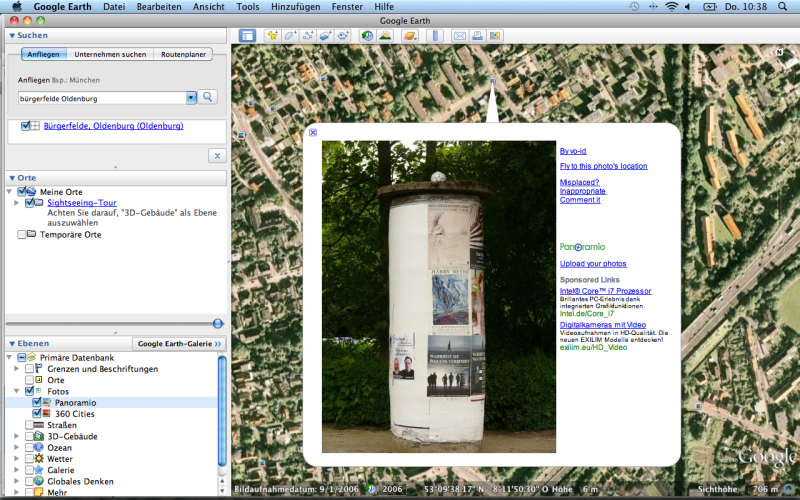Click the add placemark pin icon
This screenshot has width=800, height=500.
(272, 36)
